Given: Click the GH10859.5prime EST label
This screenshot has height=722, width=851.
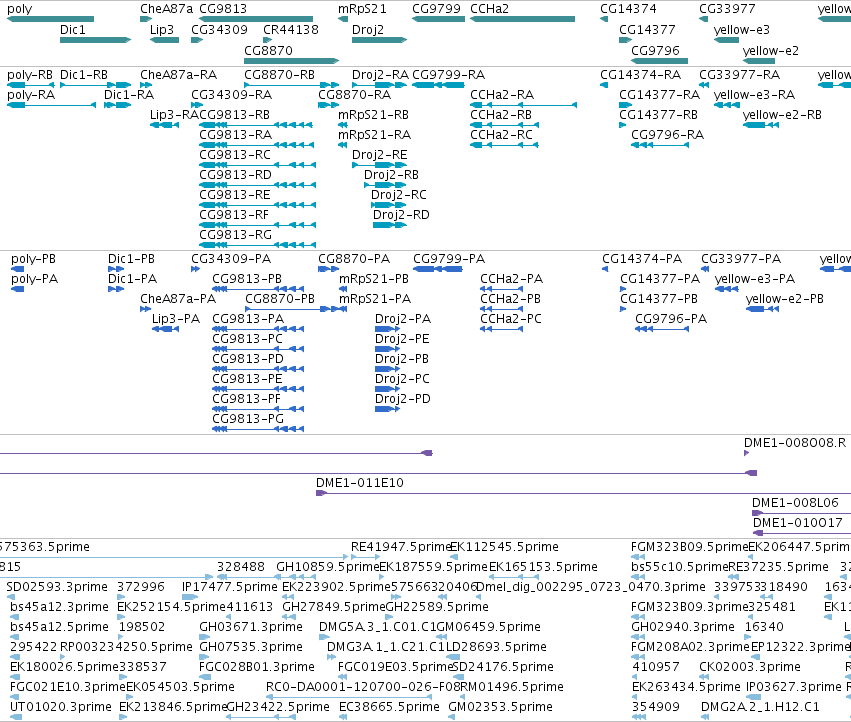Looking at the screenshot, I should (328, 567).
